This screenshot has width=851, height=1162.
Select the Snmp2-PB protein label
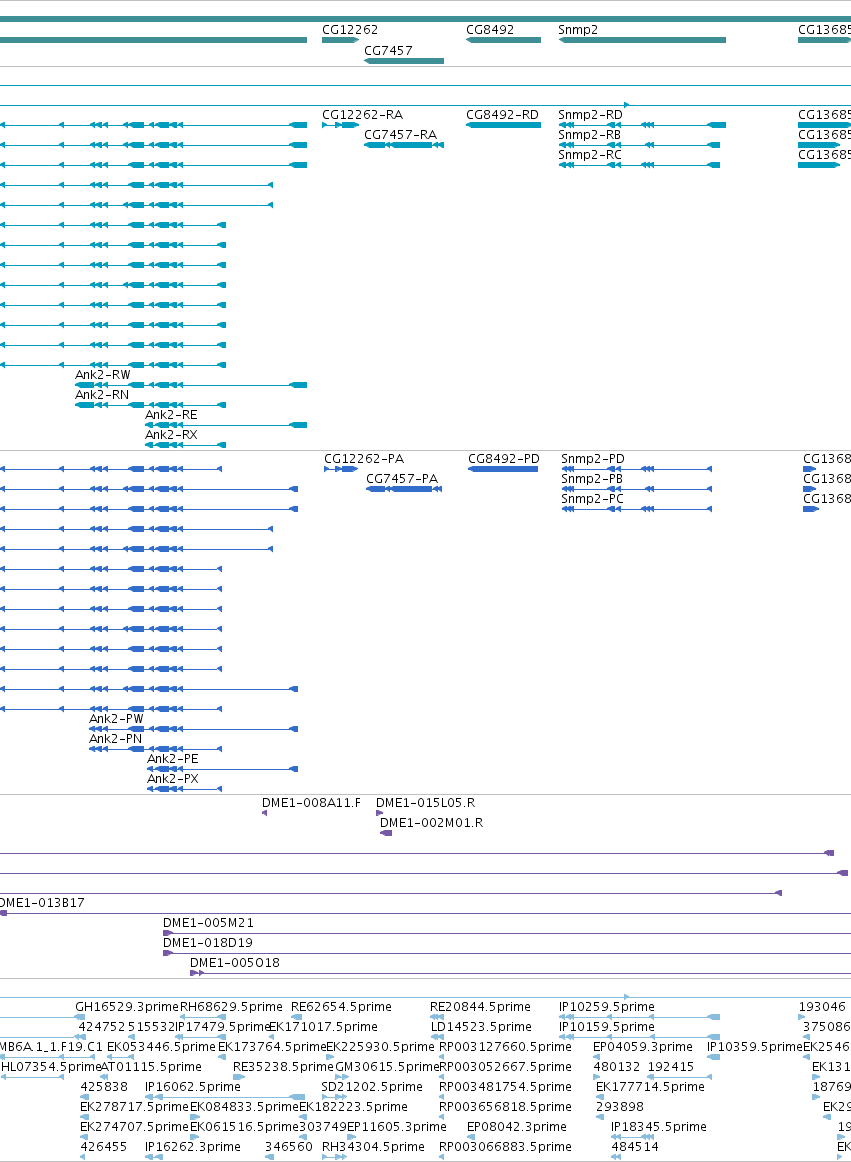pyautogui.click(x=592, y=479)
